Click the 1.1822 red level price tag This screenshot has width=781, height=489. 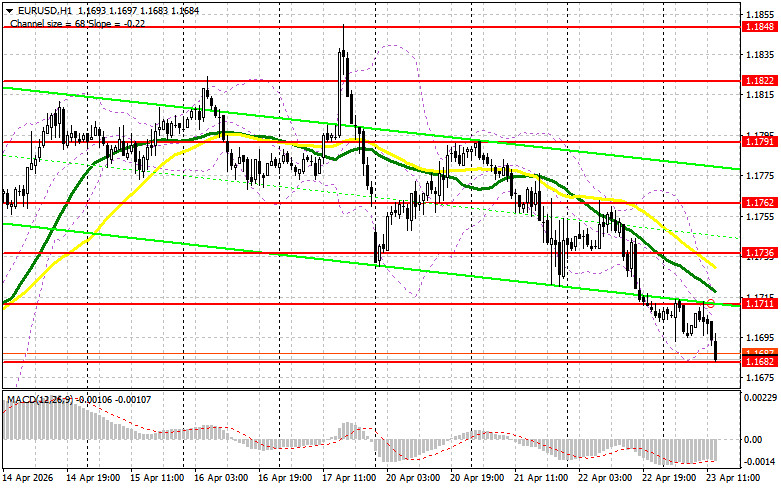coord(760,81)
